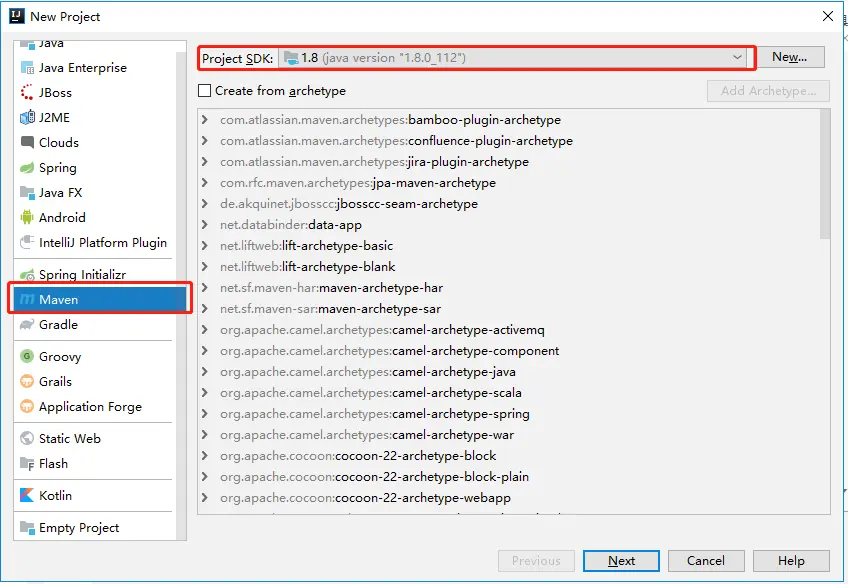Select Spring project type
Image resolution: width=848 pixels, height=584 pixels.
(95, 168)
